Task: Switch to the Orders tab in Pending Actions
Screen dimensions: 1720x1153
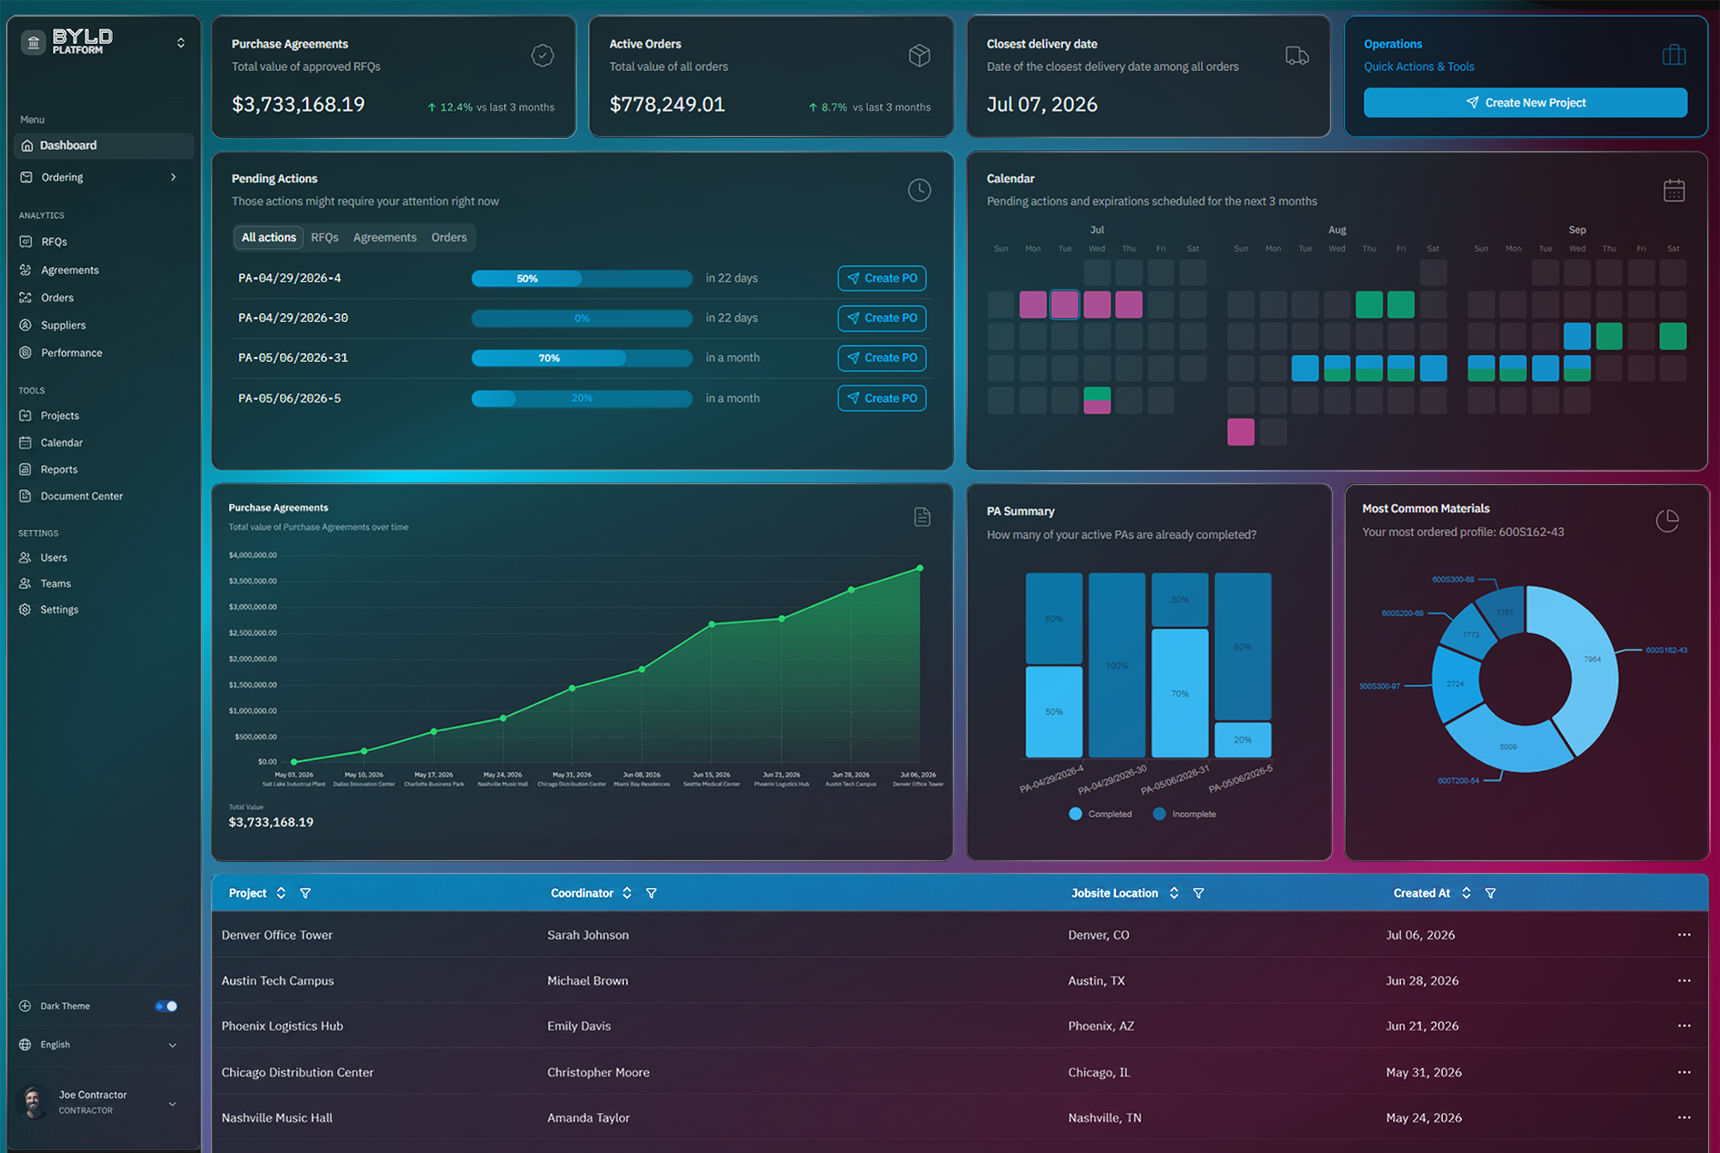Action: [449, 238]
